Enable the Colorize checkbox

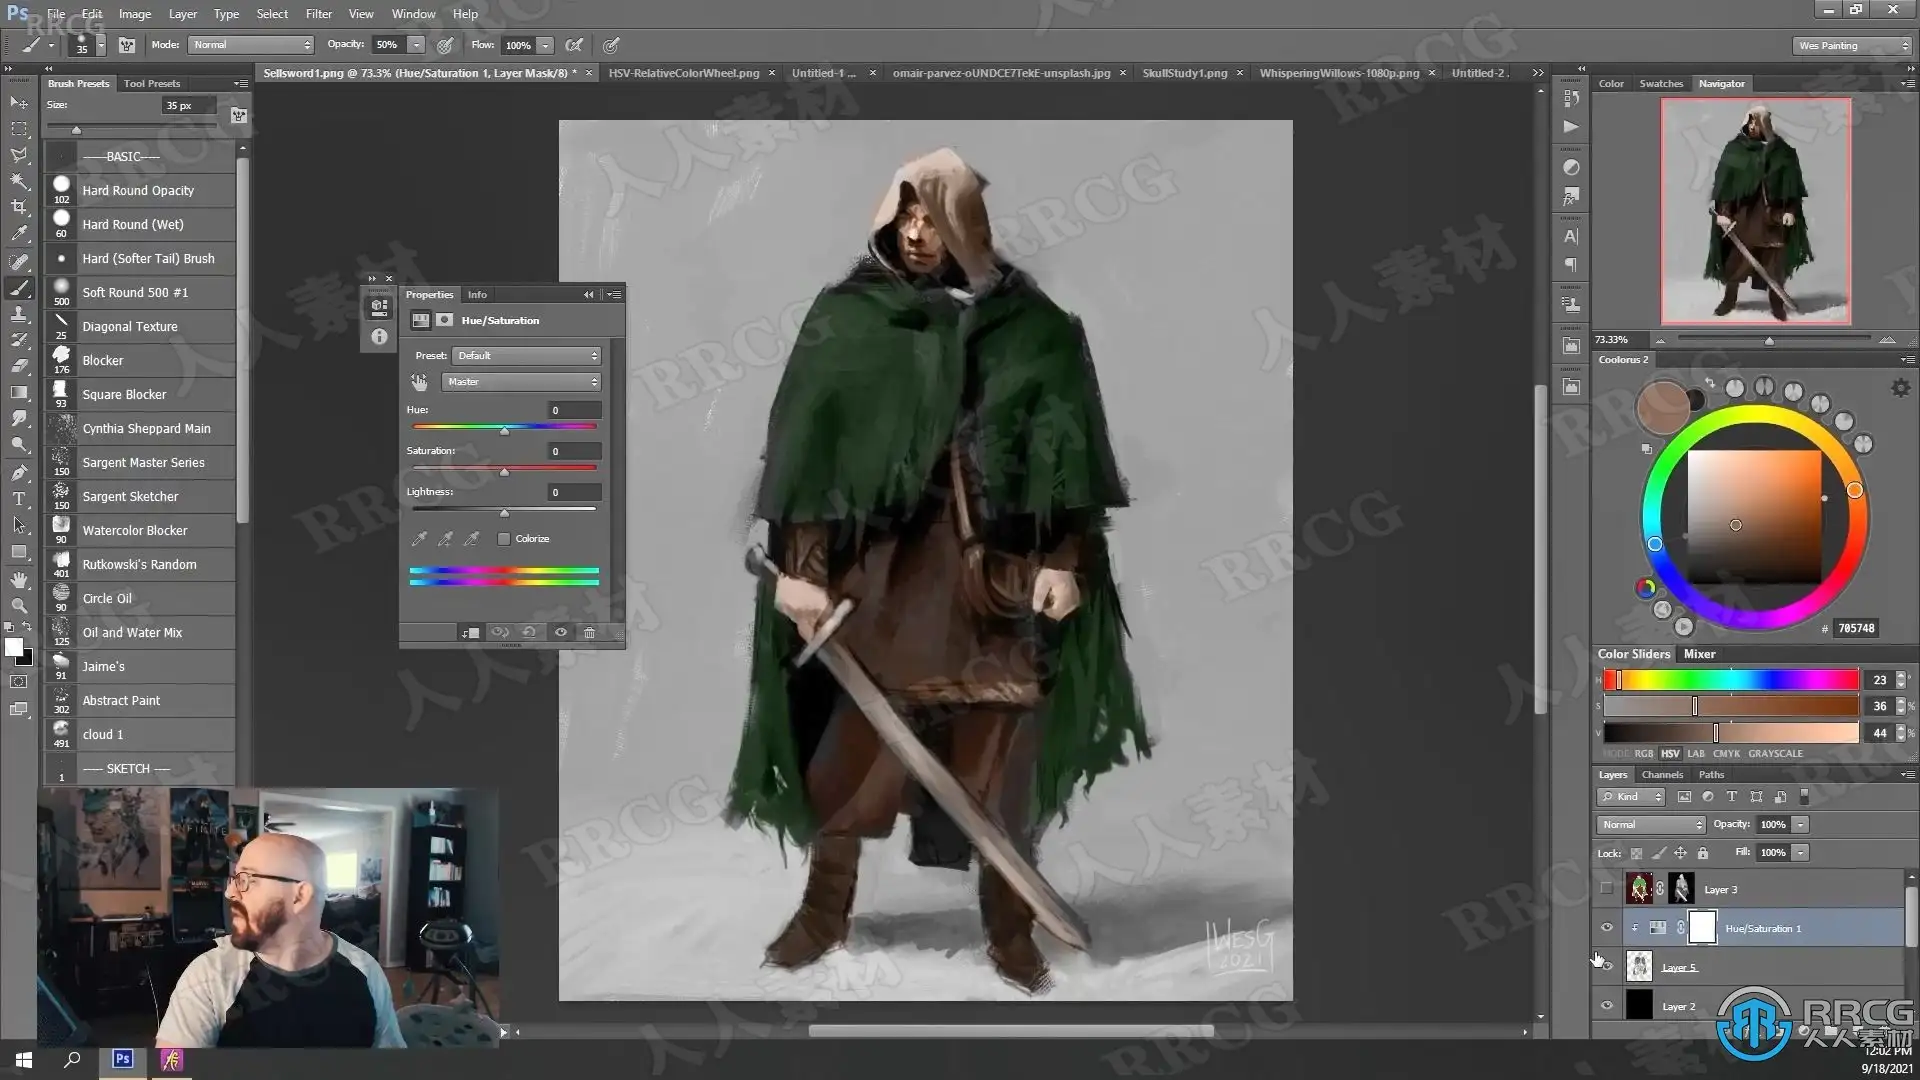click(x=504, y=539)
